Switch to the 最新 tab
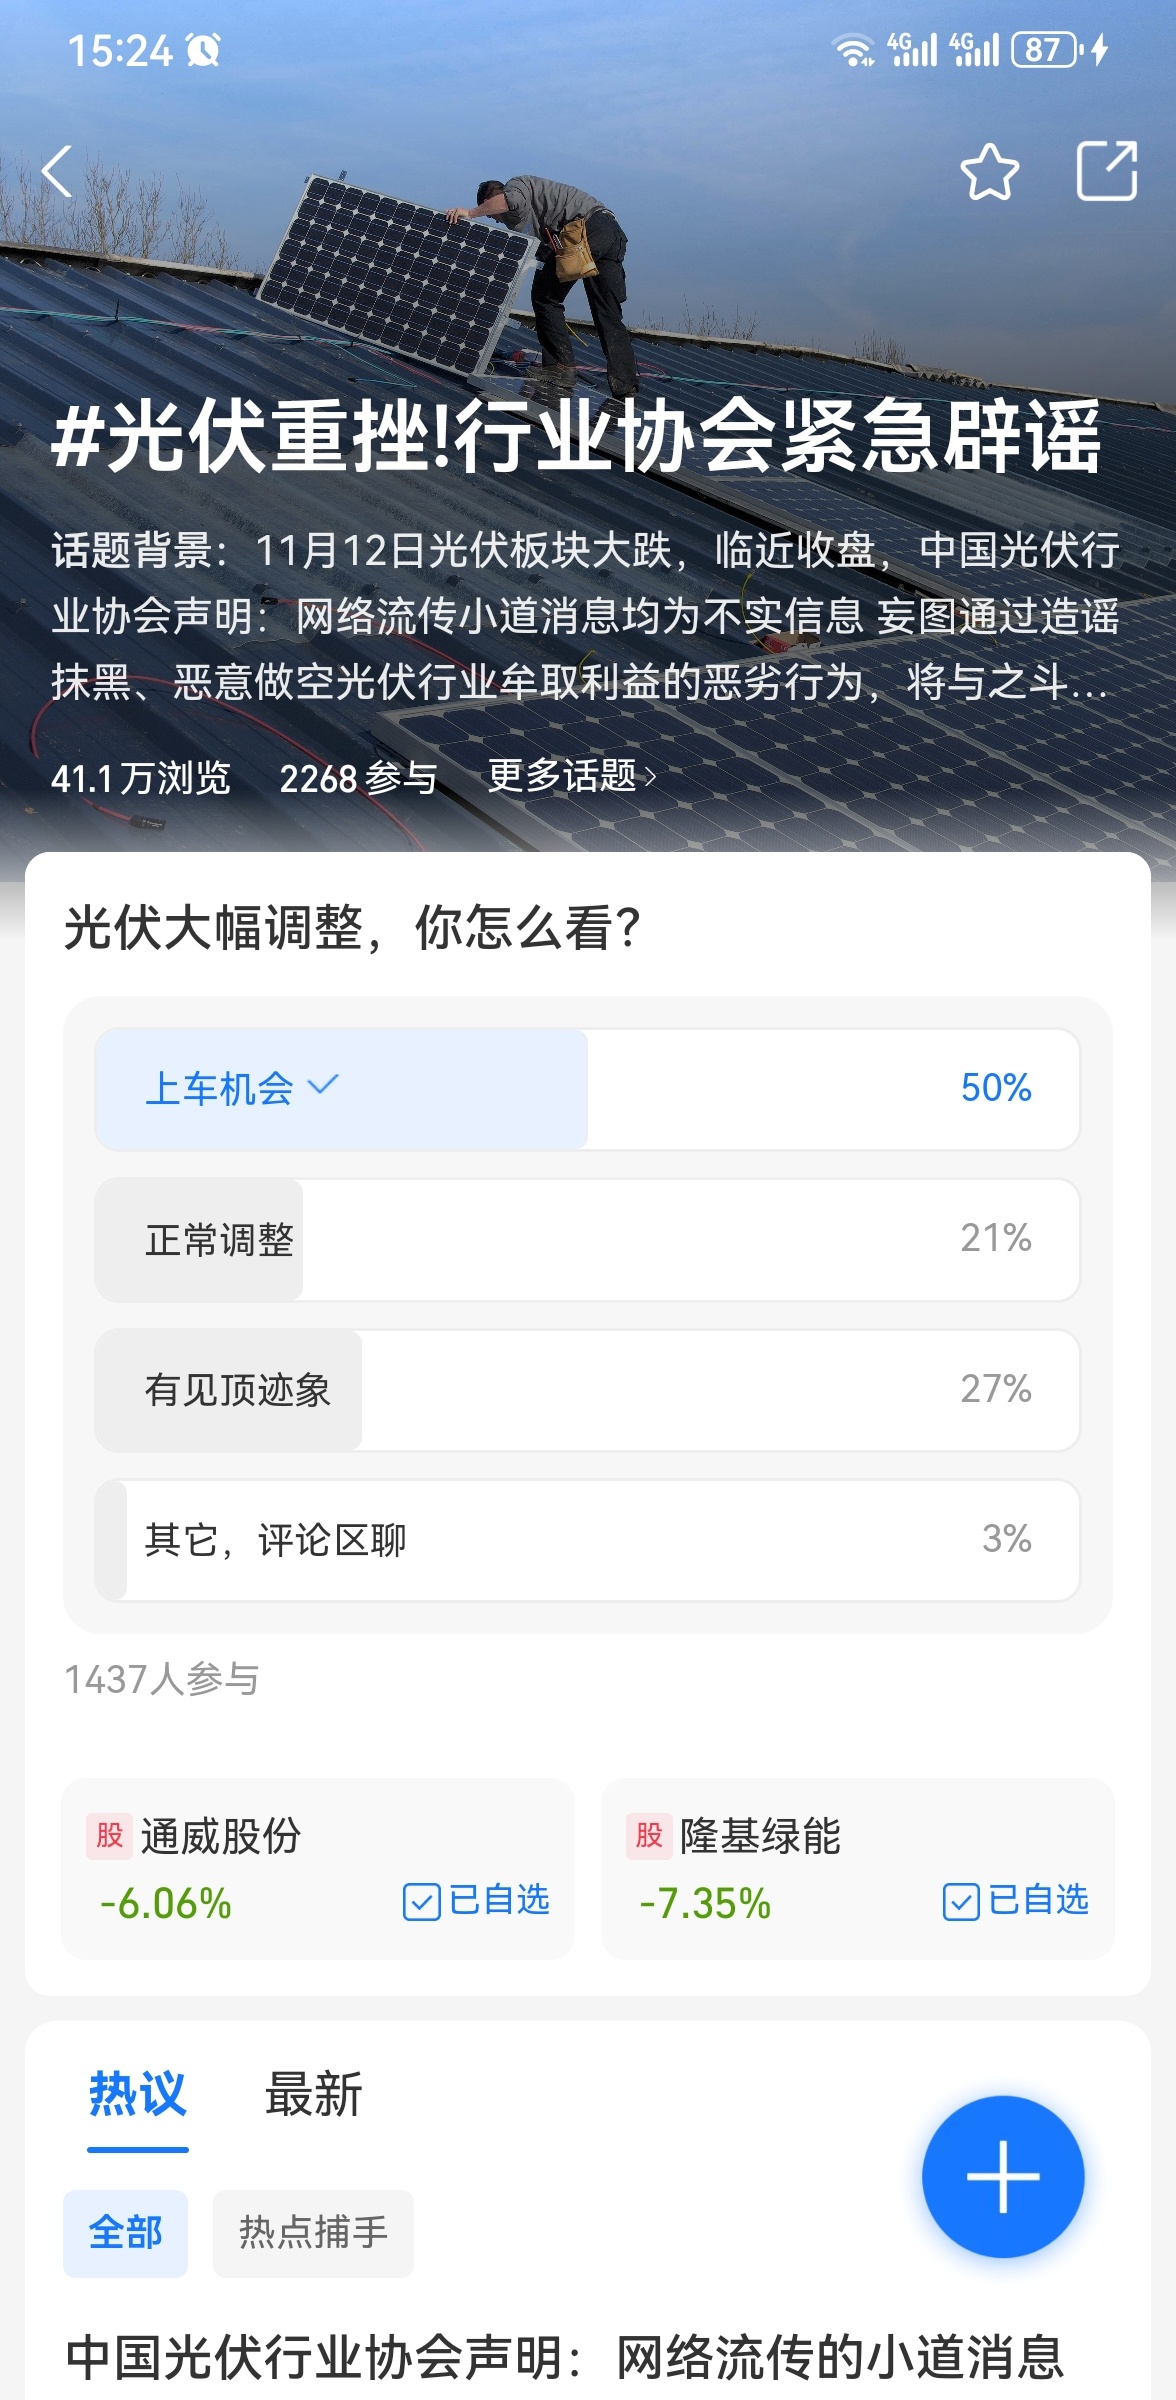The width and height of the screenshot is (1176, 2400). [x=313, y=2095]
